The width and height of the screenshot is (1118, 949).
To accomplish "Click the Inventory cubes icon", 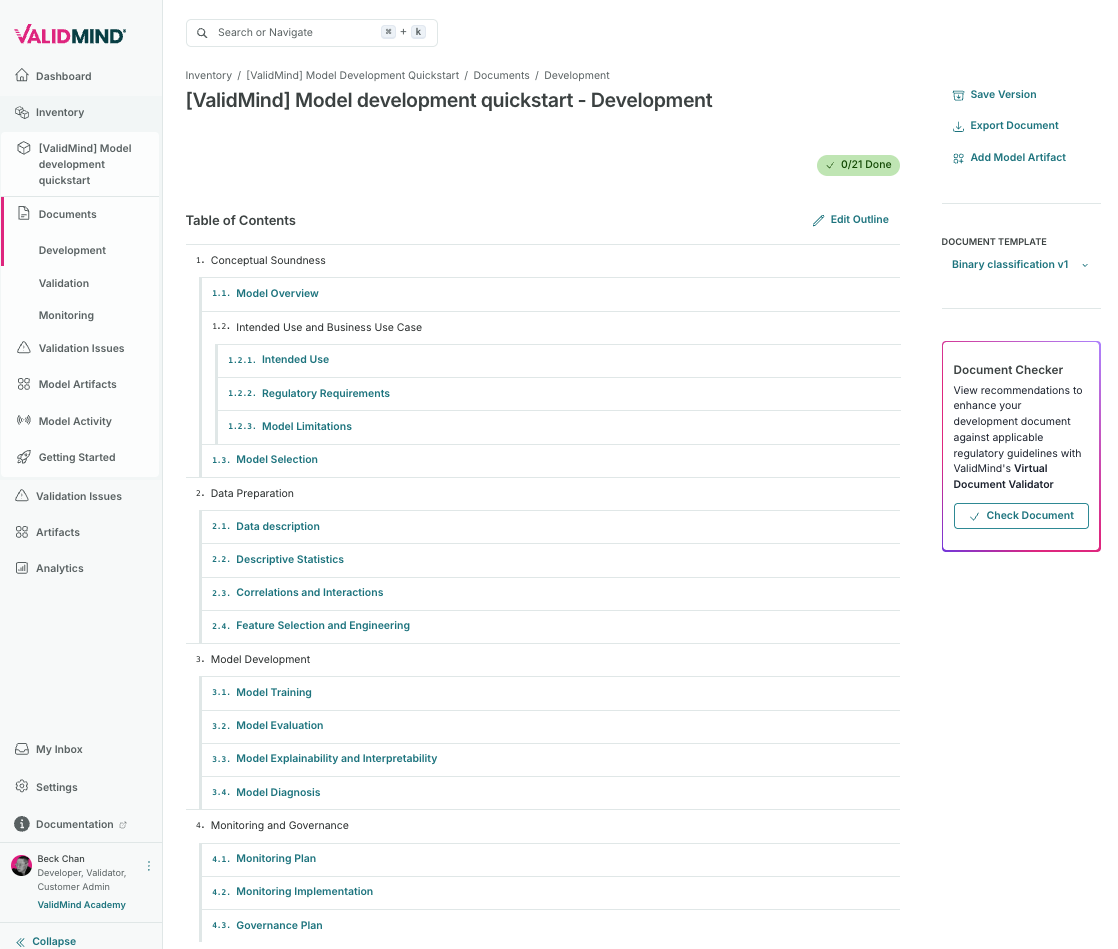I will (x=22, y=112).
